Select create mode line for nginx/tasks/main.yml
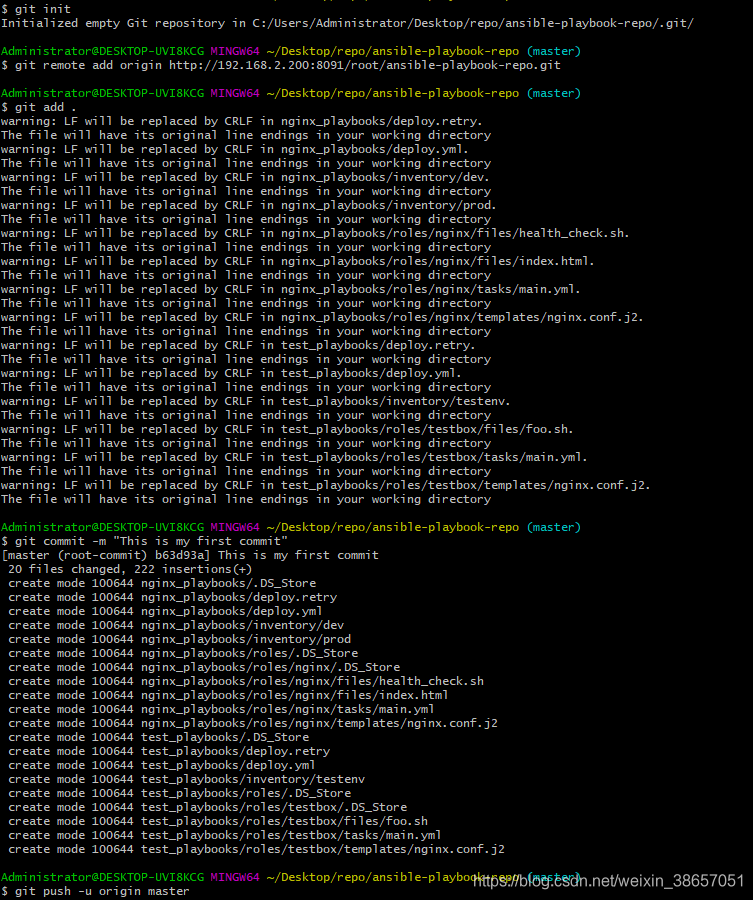Screen dimensions: 753x900 (x=222, y=709)
